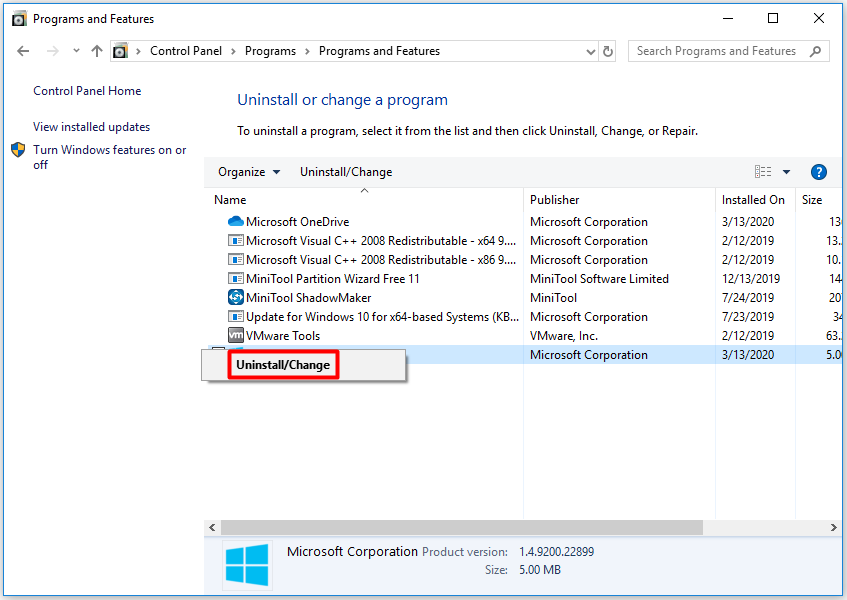
Task: Select Microsoft OneDrive program name
Action: tap(297, 222)
